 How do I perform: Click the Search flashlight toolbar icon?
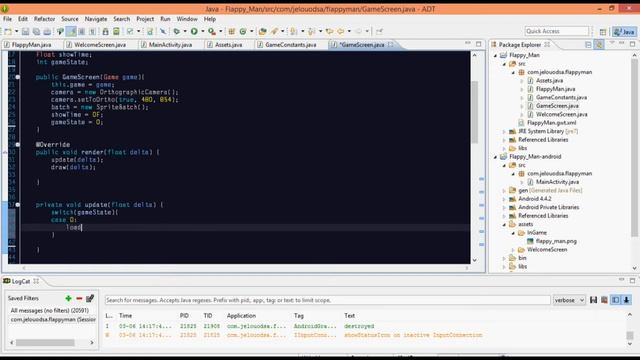[x=274, y=31]
